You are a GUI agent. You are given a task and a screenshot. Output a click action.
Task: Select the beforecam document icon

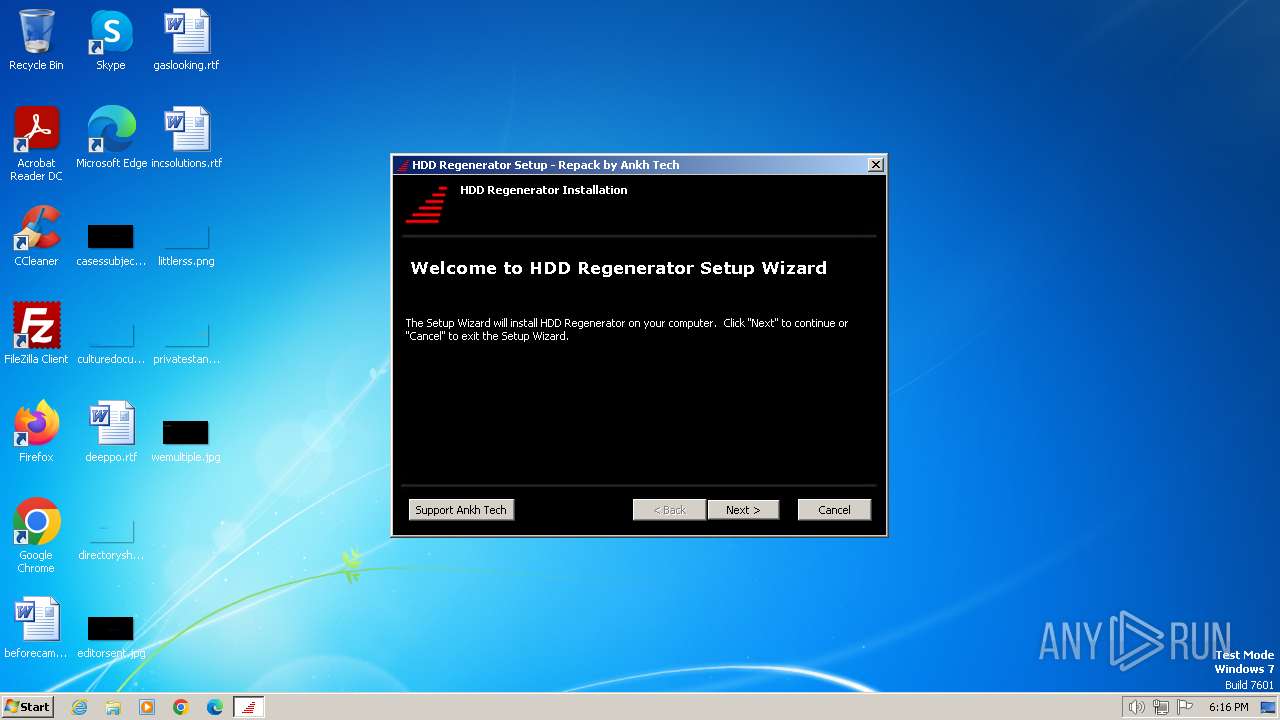pos(36,628)
